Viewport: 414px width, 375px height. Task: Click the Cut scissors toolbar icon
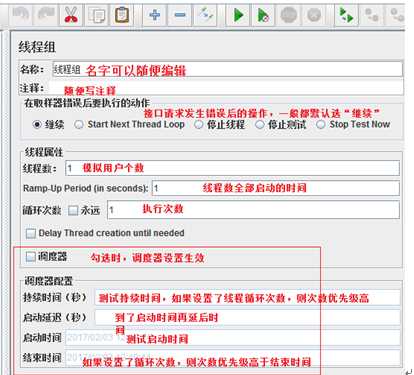pyautogui.click(x=71, y=15)
